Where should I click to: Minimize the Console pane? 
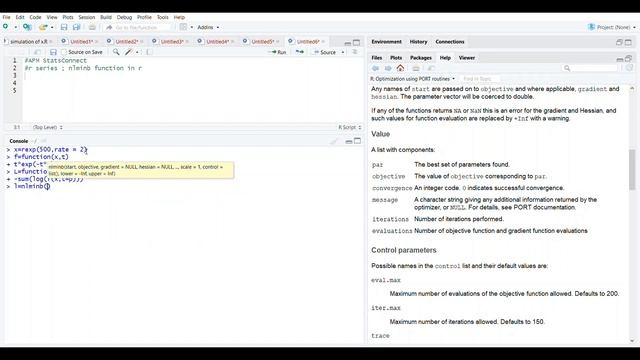point(349,141)
